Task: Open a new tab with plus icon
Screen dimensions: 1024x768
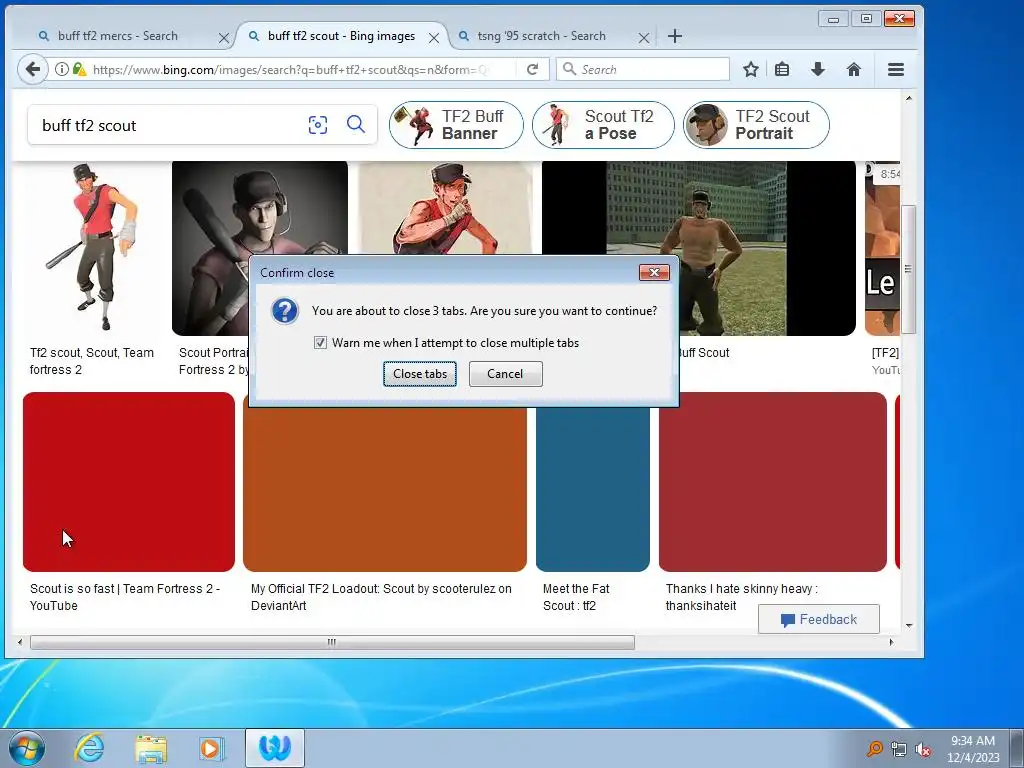Action: [675, 37]
